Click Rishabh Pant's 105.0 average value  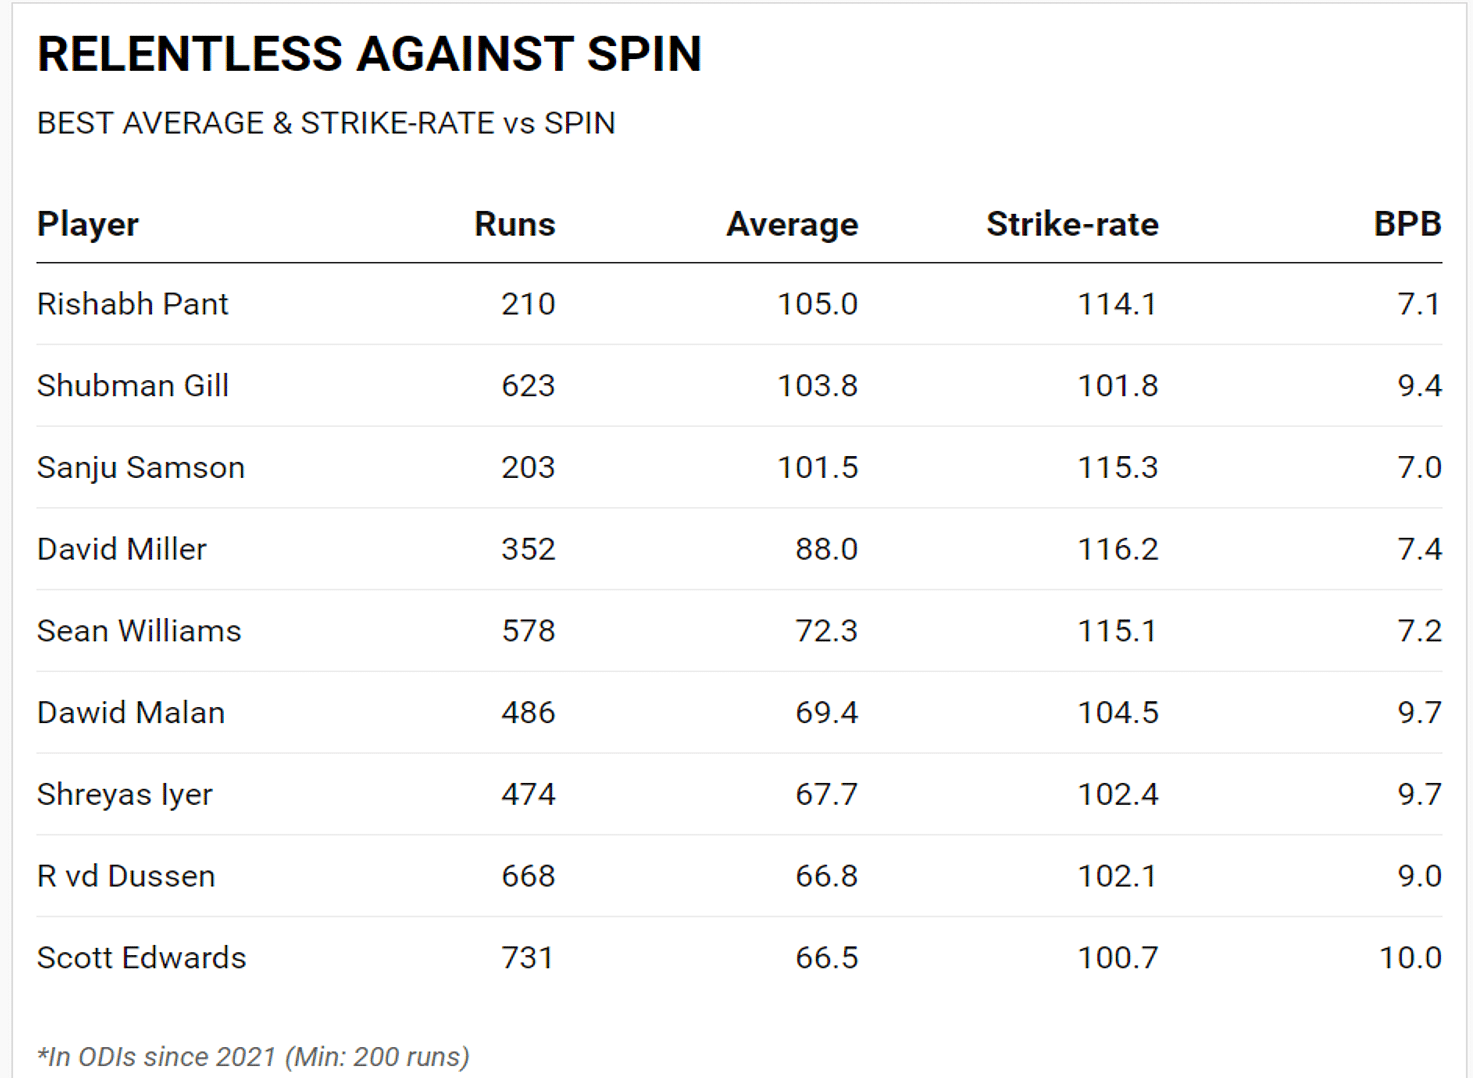point(817,304)
